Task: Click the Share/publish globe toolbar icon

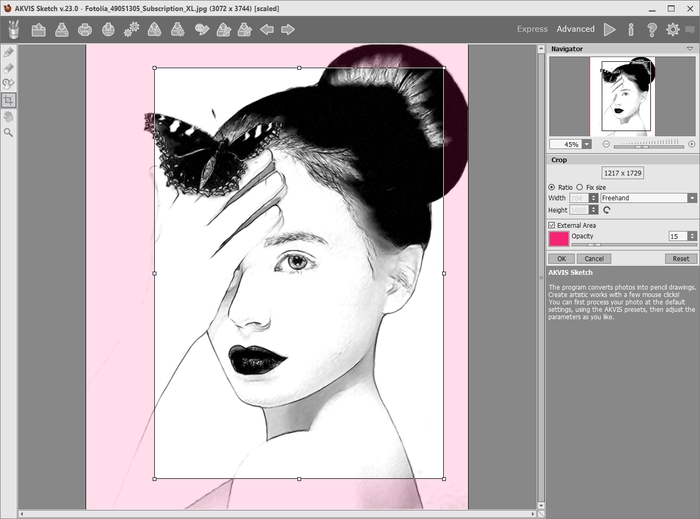Action: (108, 30)
